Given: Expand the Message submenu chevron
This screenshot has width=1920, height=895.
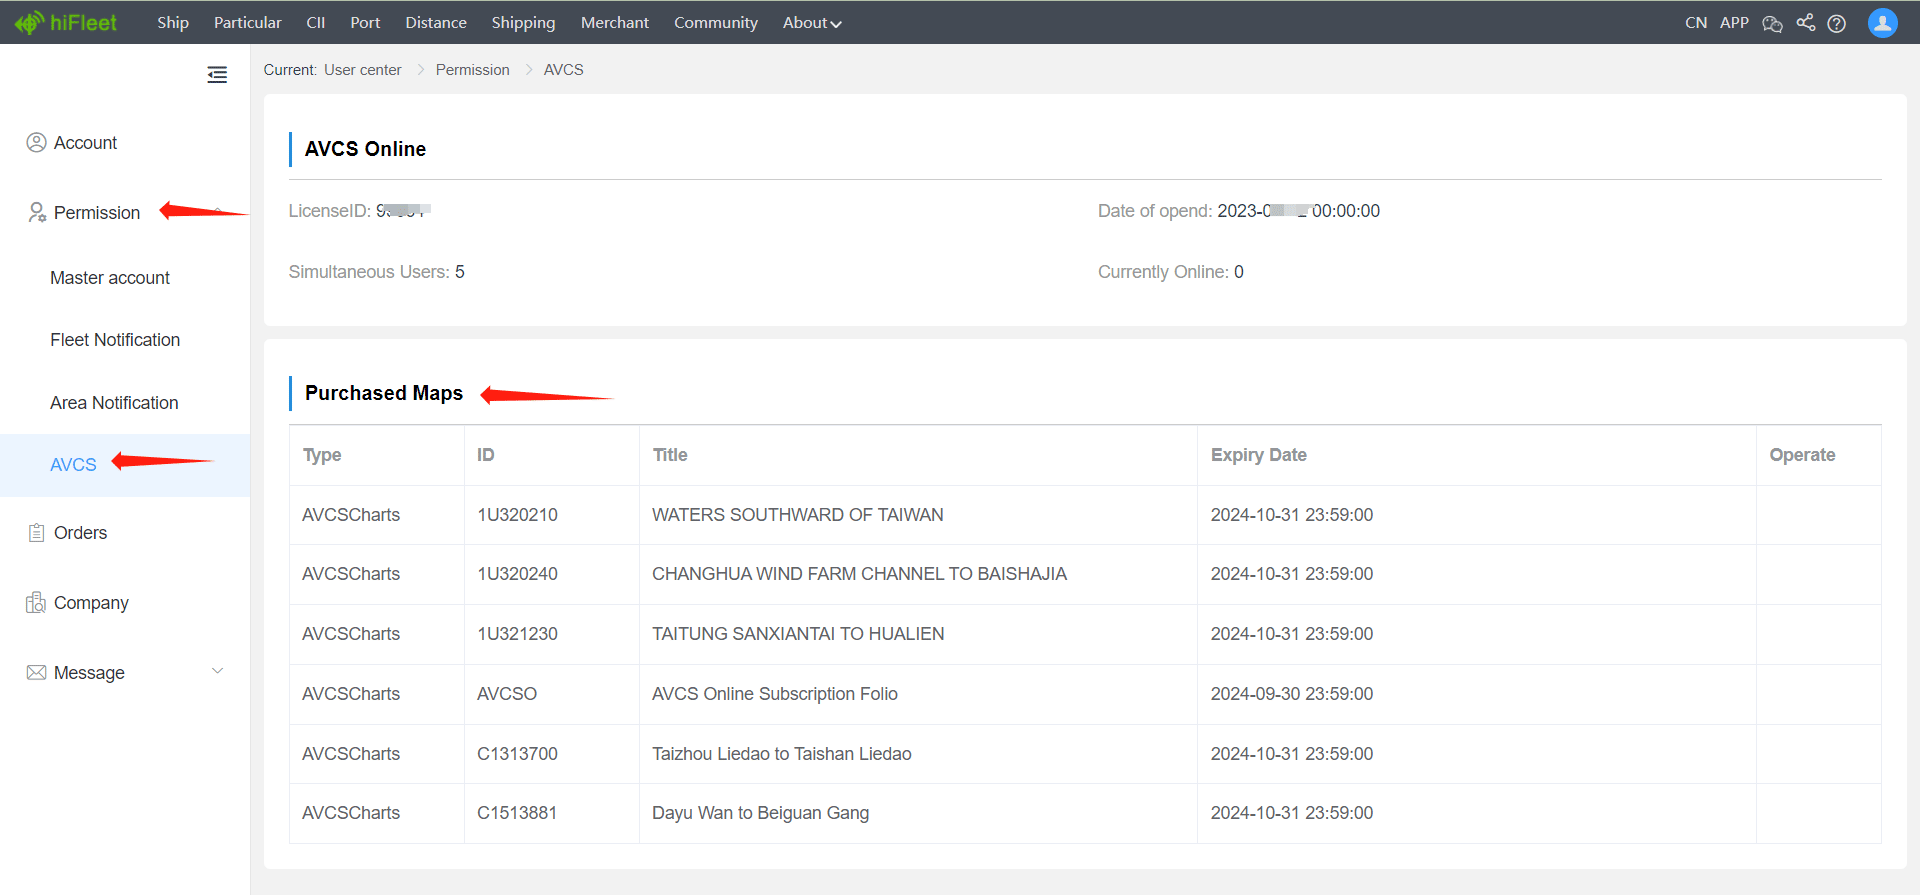Looking at the screenshot, I should 217,671.
